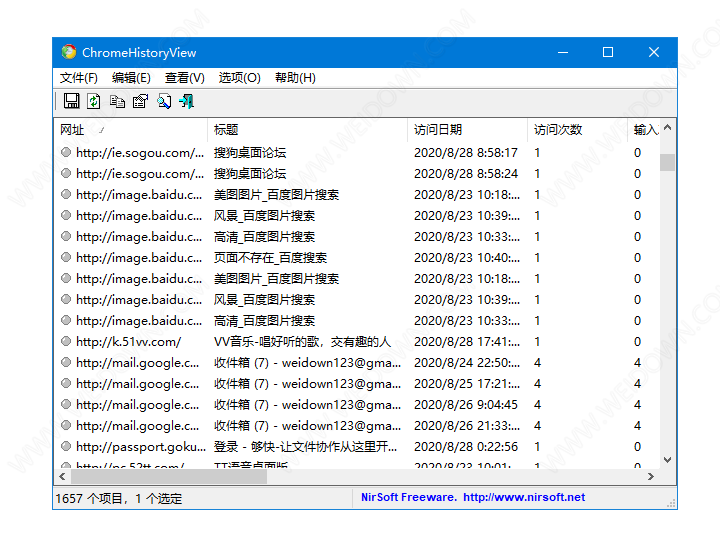The height and width of the screenshot is (540, 720).
Task: Sort by the 访问次数 column header
Action: click(x=577, y=130)
